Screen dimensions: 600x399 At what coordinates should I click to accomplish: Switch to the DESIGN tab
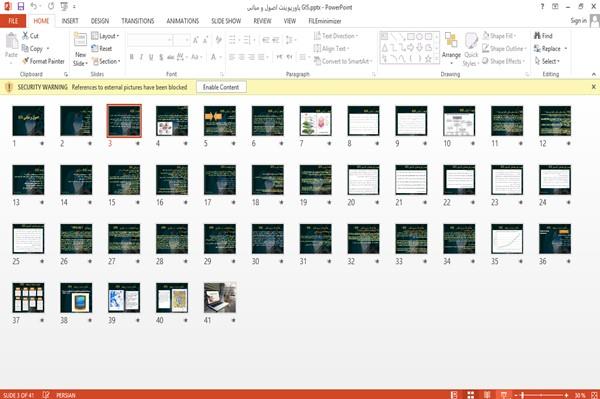[x=100, y=21]
